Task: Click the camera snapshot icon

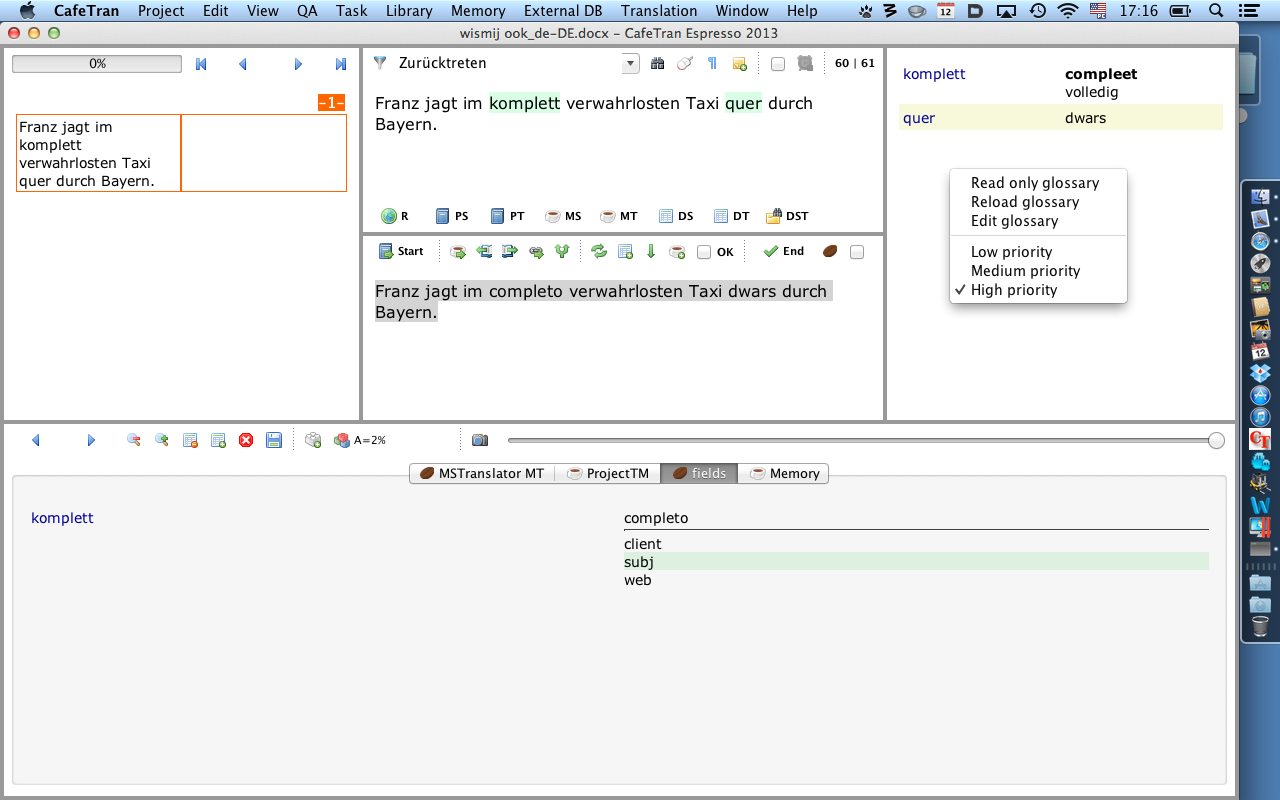Action: [480, 440]
